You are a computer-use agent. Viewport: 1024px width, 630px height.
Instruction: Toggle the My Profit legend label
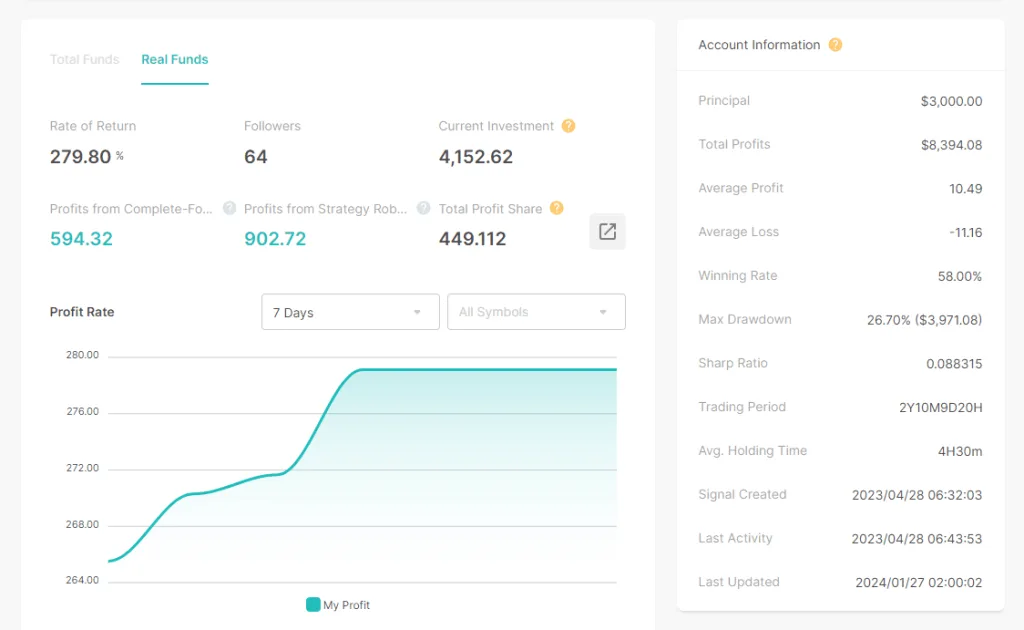pyautogui.click(x=346, y=605)
